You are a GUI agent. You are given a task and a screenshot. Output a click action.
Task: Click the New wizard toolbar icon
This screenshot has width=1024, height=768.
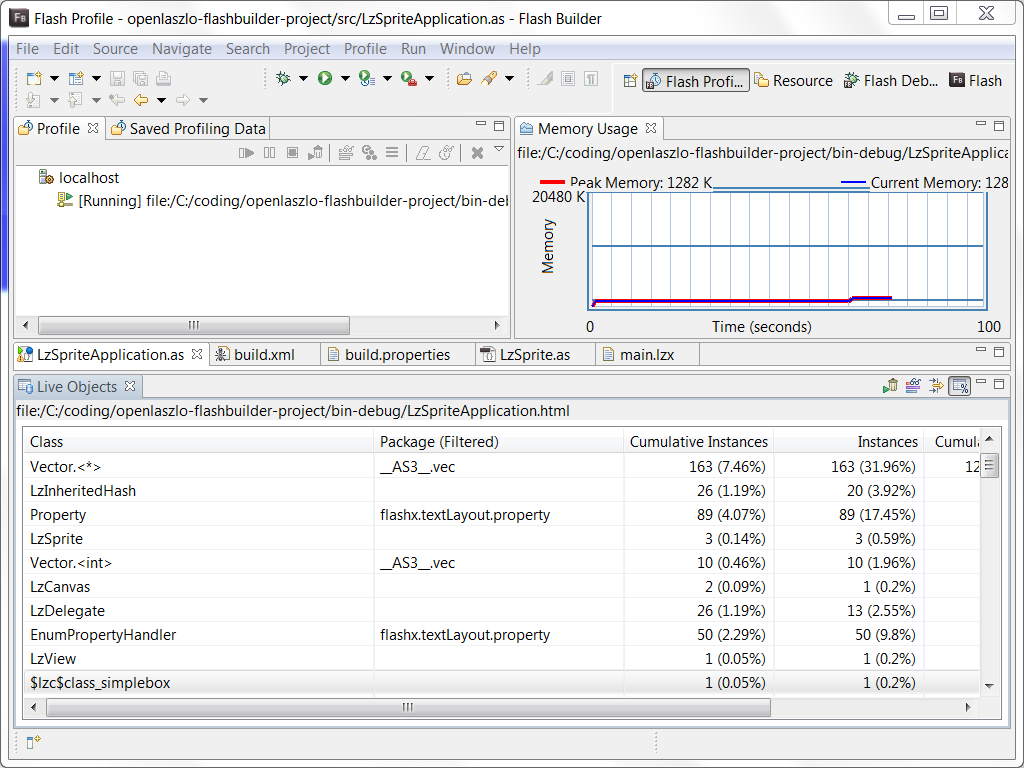[x=34, y=79]
